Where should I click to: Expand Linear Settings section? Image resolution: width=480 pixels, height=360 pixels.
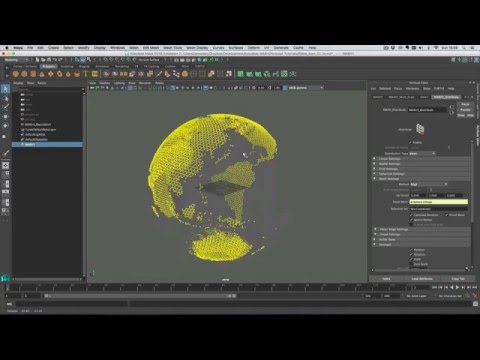pyautogui.click(x=421, y=159)
